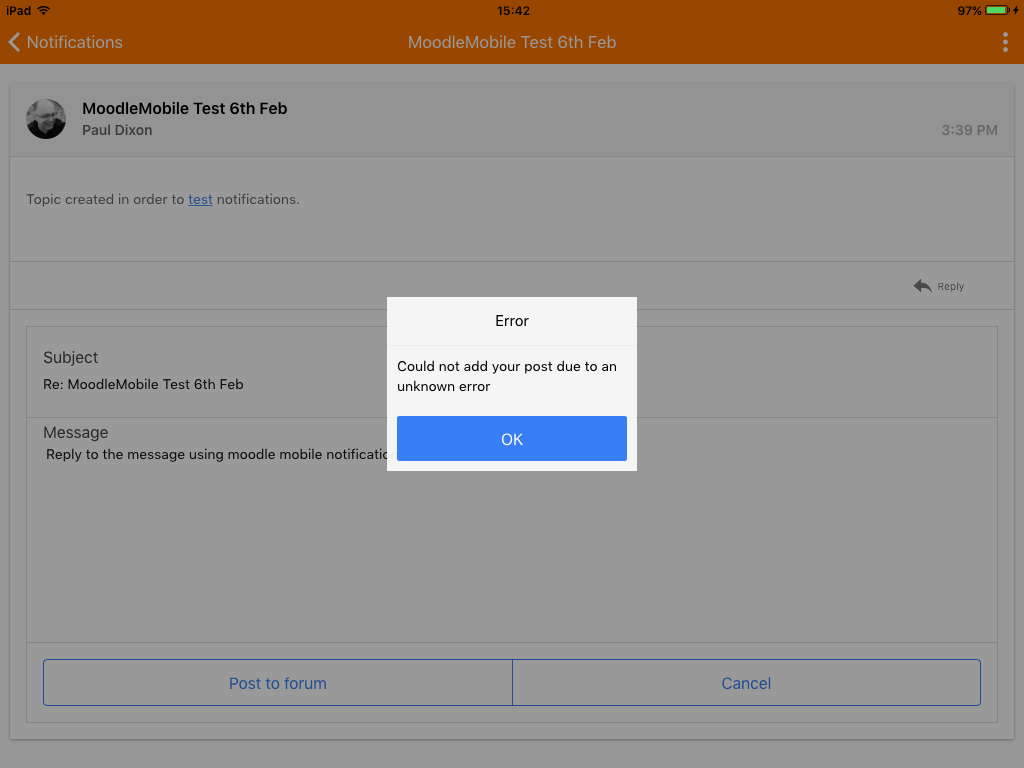Open the 'test' hyperlink in post
Viewport: 1024px width, 768px height.
pos(200,199)
